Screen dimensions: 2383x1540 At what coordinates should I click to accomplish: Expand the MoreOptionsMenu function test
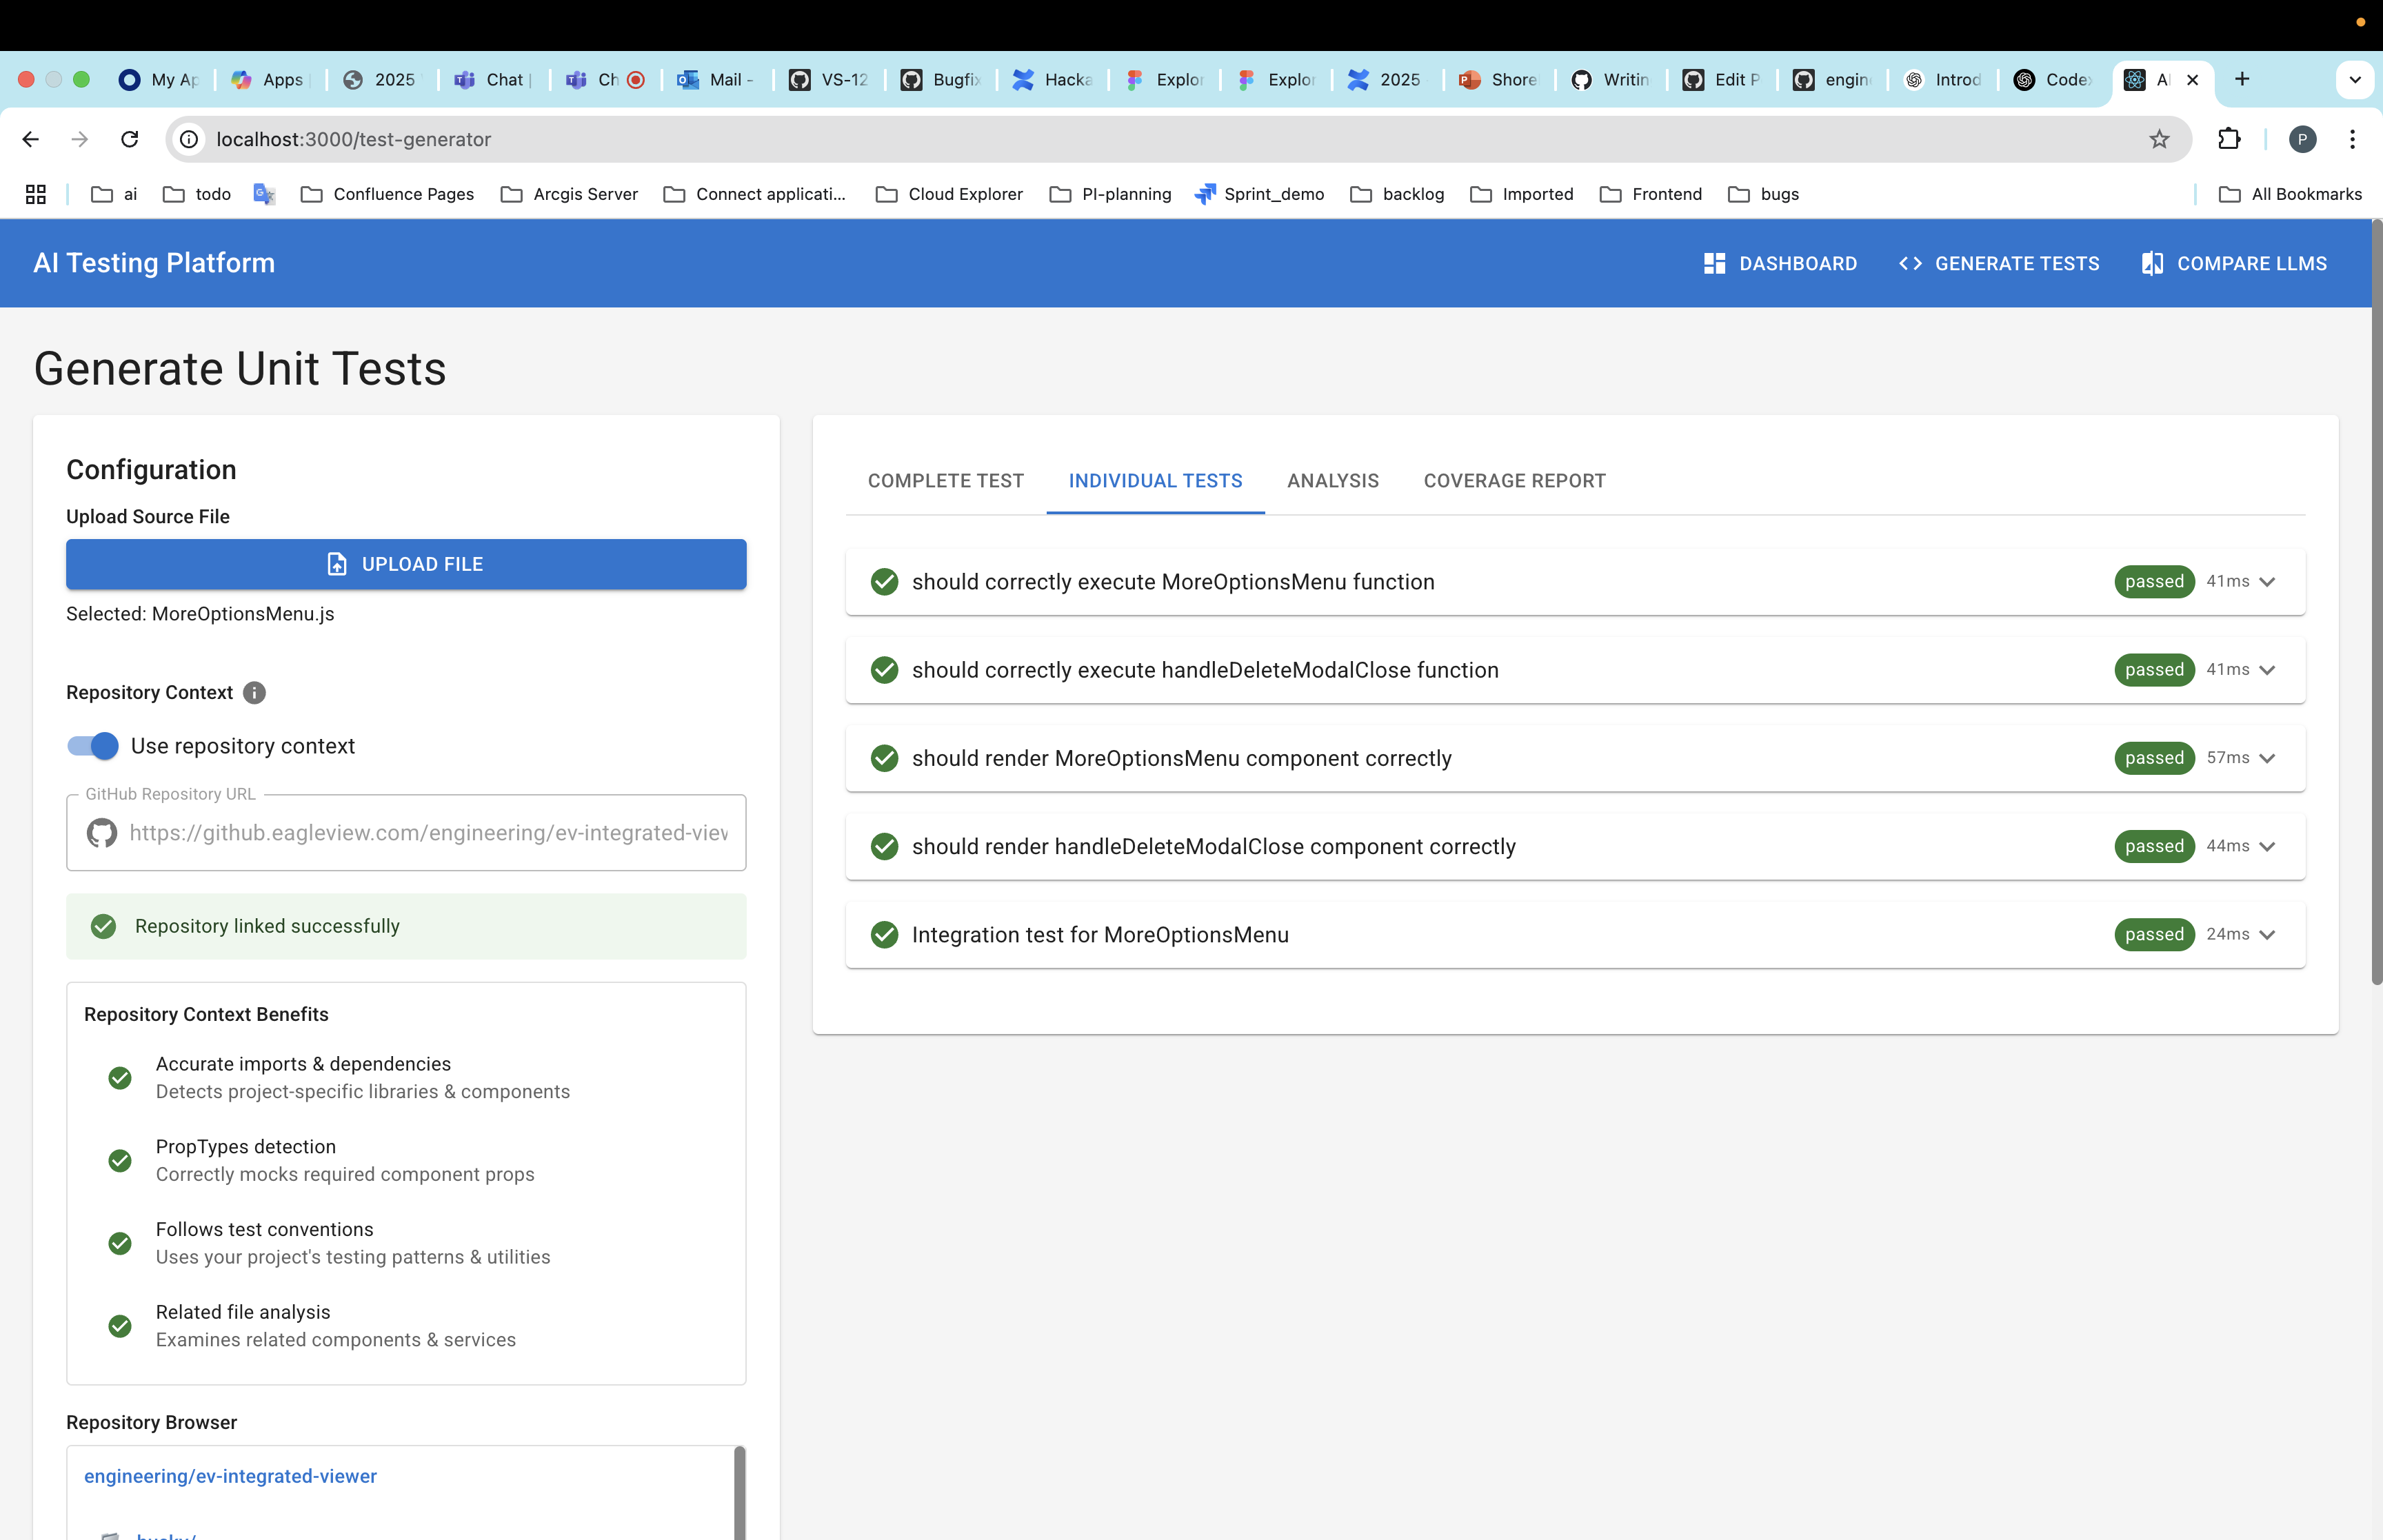pos(2267,582)
